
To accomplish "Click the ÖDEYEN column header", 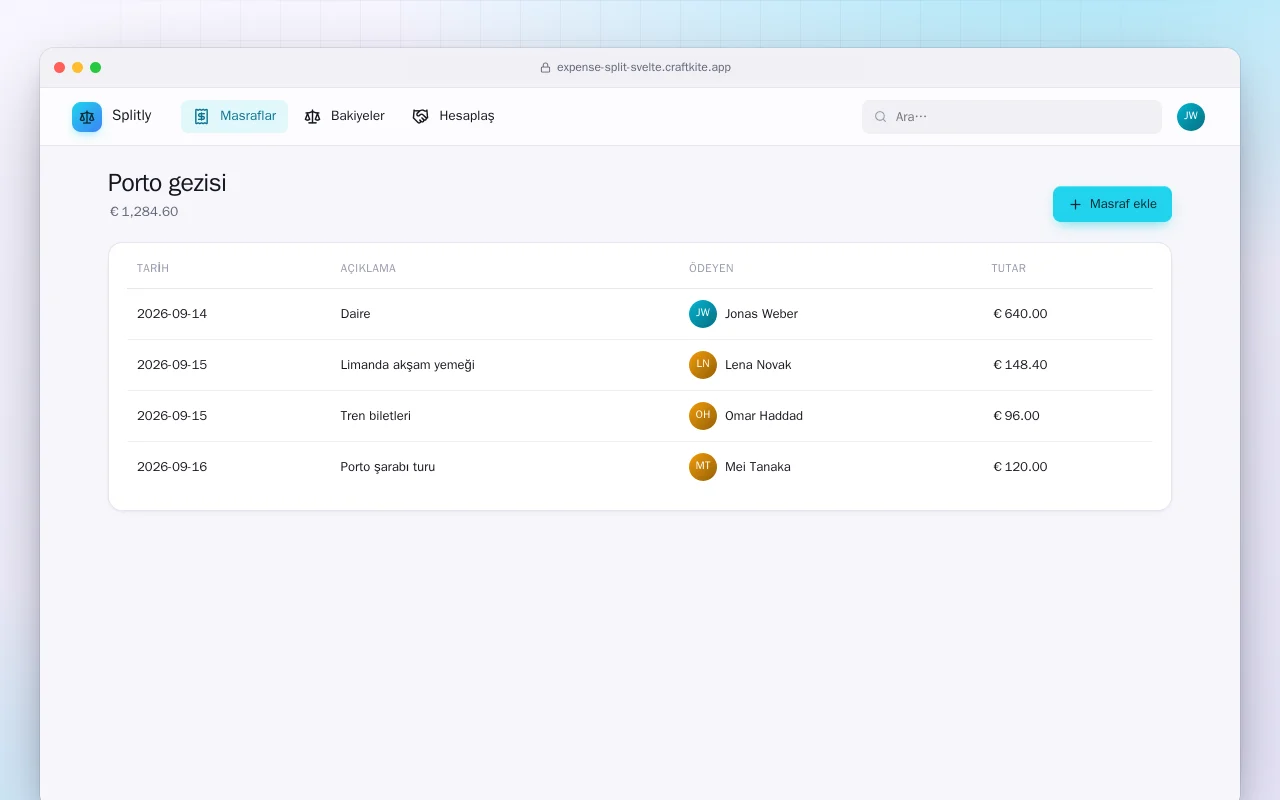I will click(x=711, y=269).
